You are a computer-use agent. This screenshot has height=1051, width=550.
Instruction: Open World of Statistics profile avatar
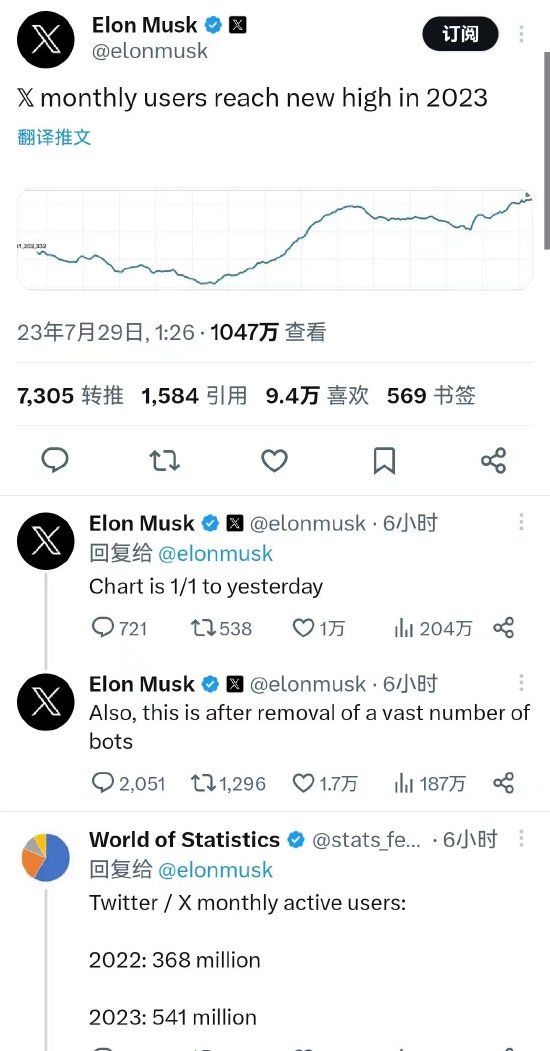pos(46,857)
